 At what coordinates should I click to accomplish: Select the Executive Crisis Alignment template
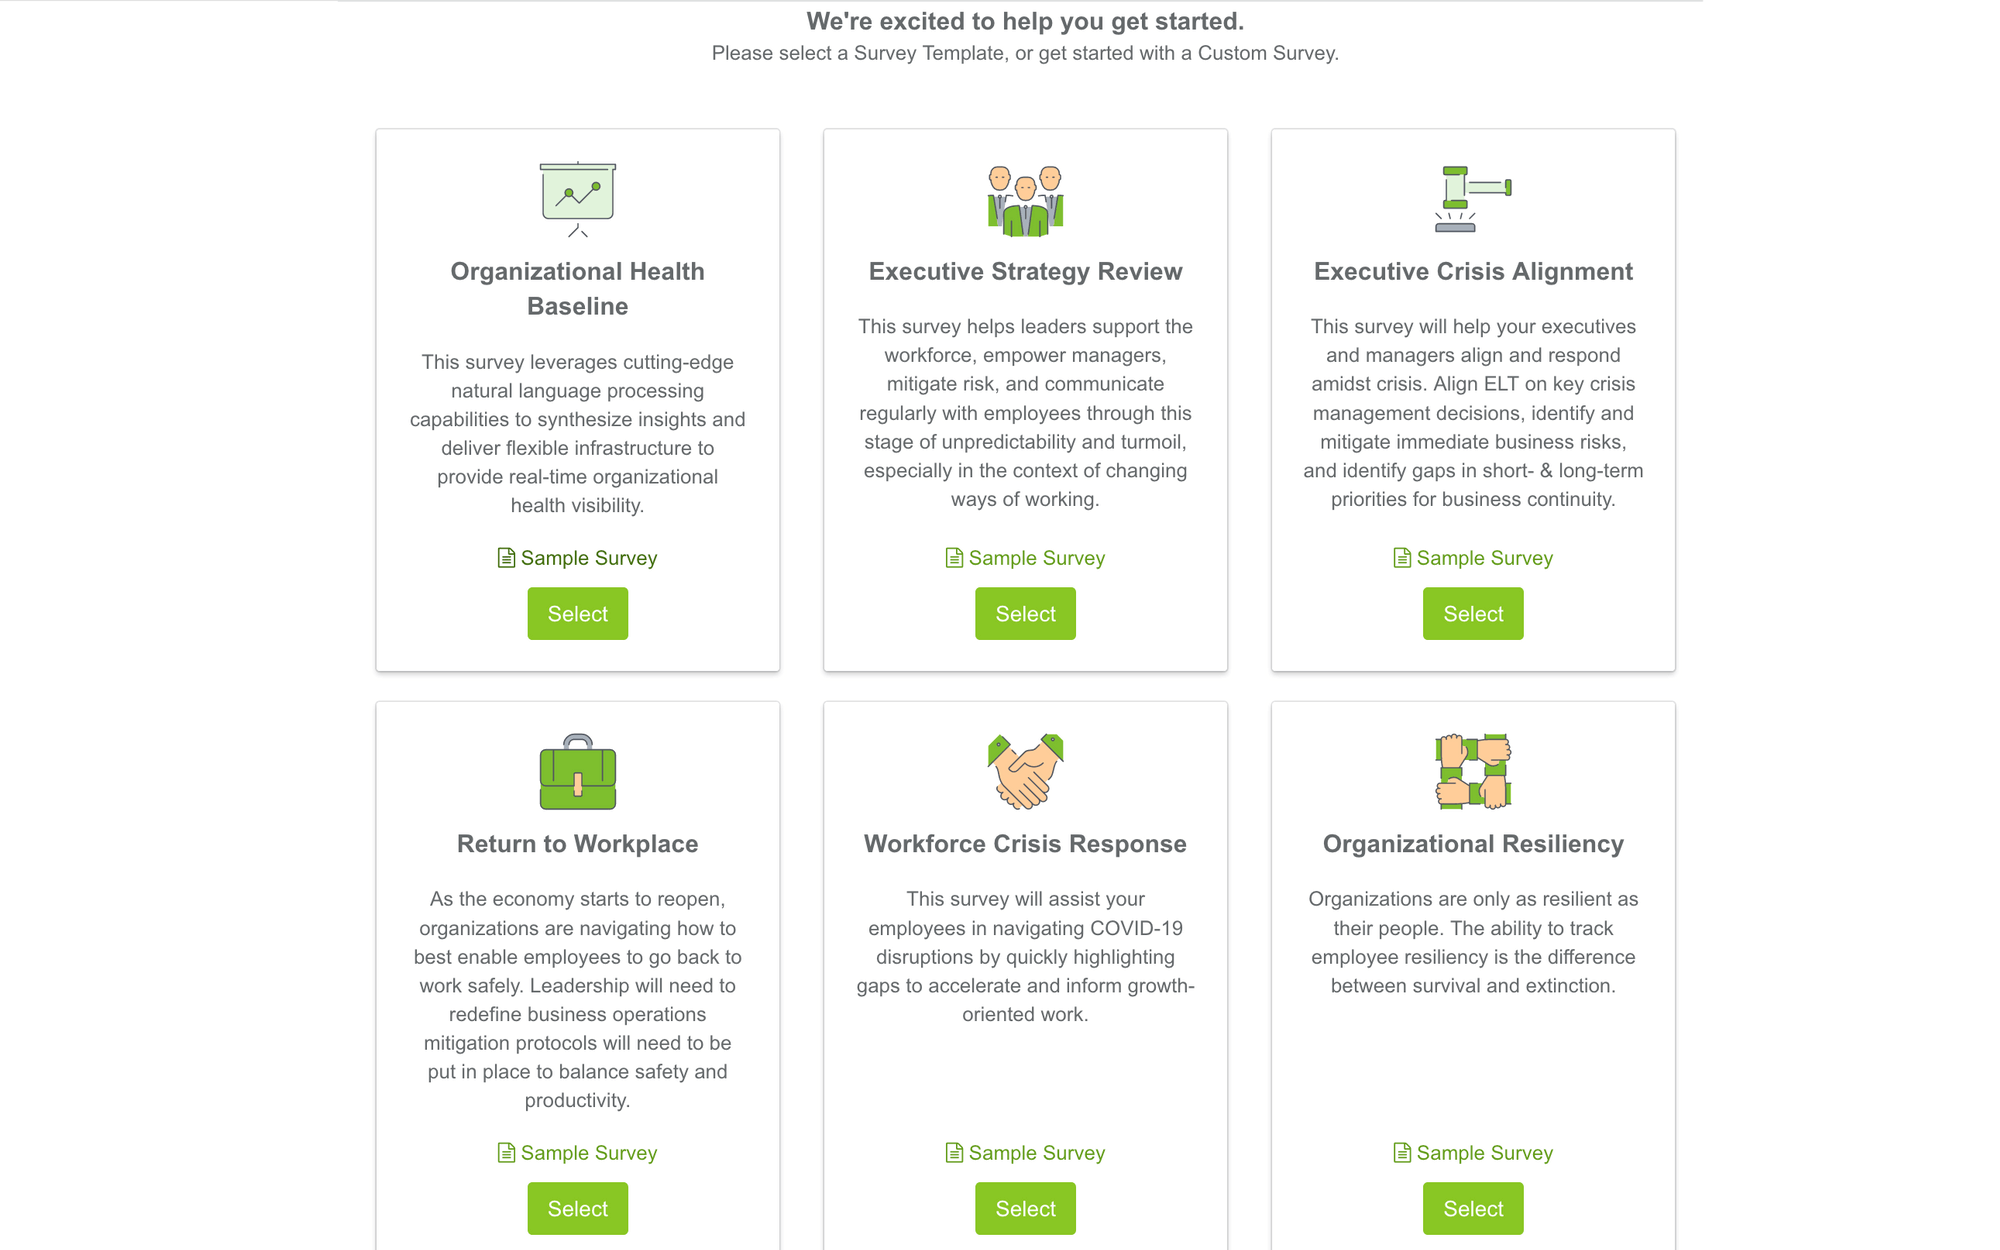[x=1472, y=613]
